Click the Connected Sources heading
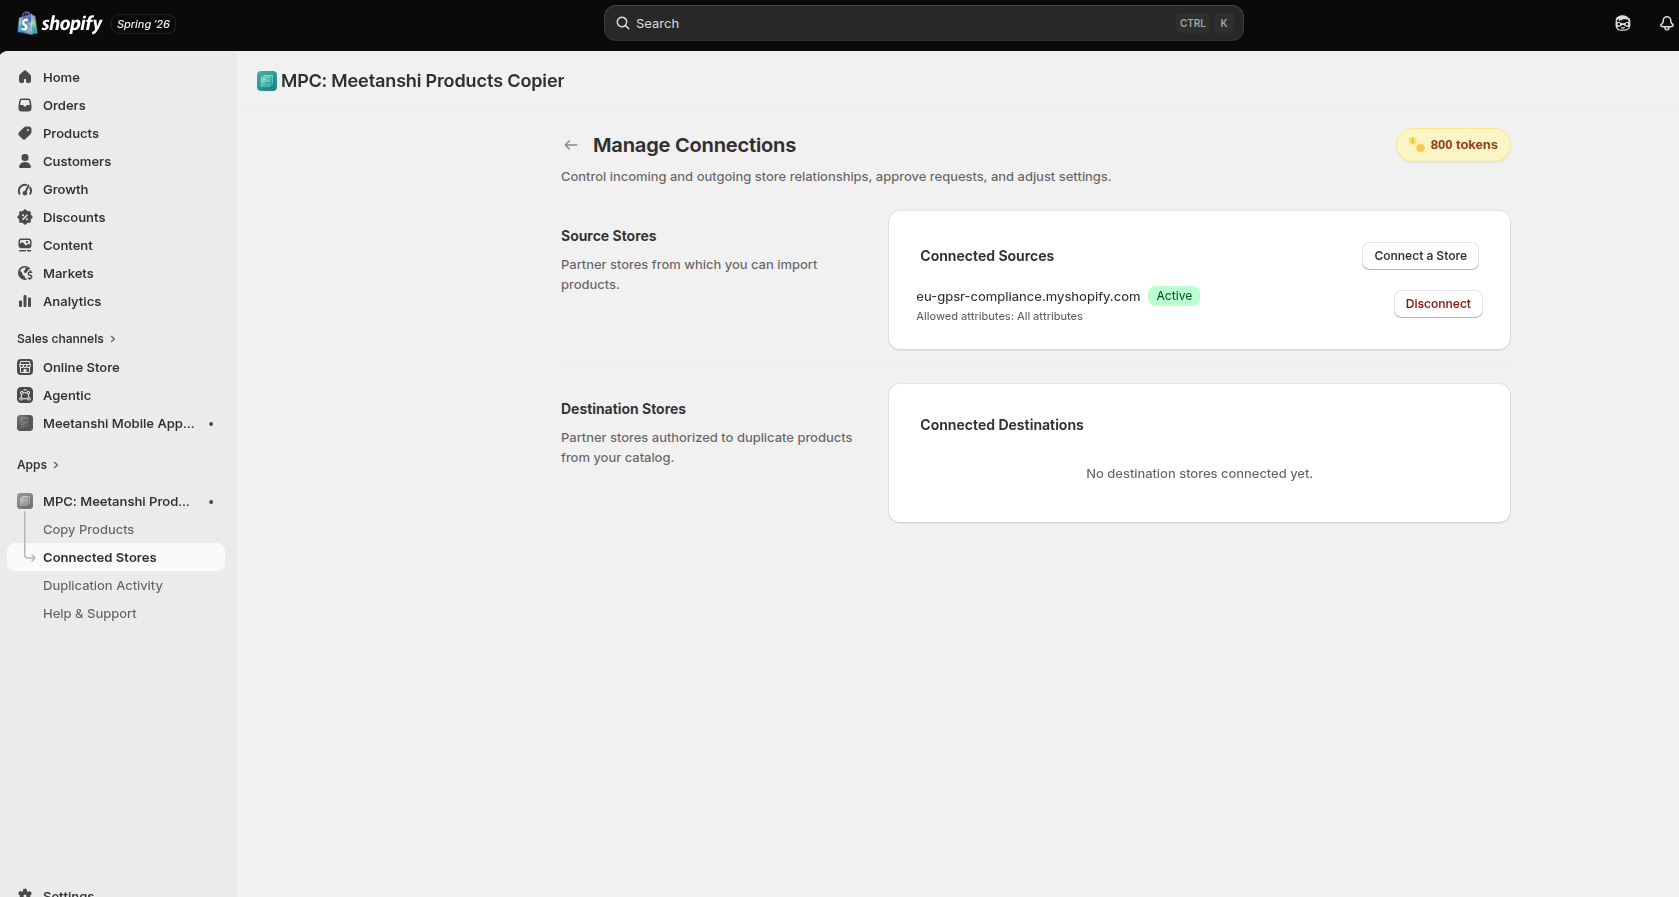Image resolution: width=1679 pixels, height=897 pixels. coord(987,256)
